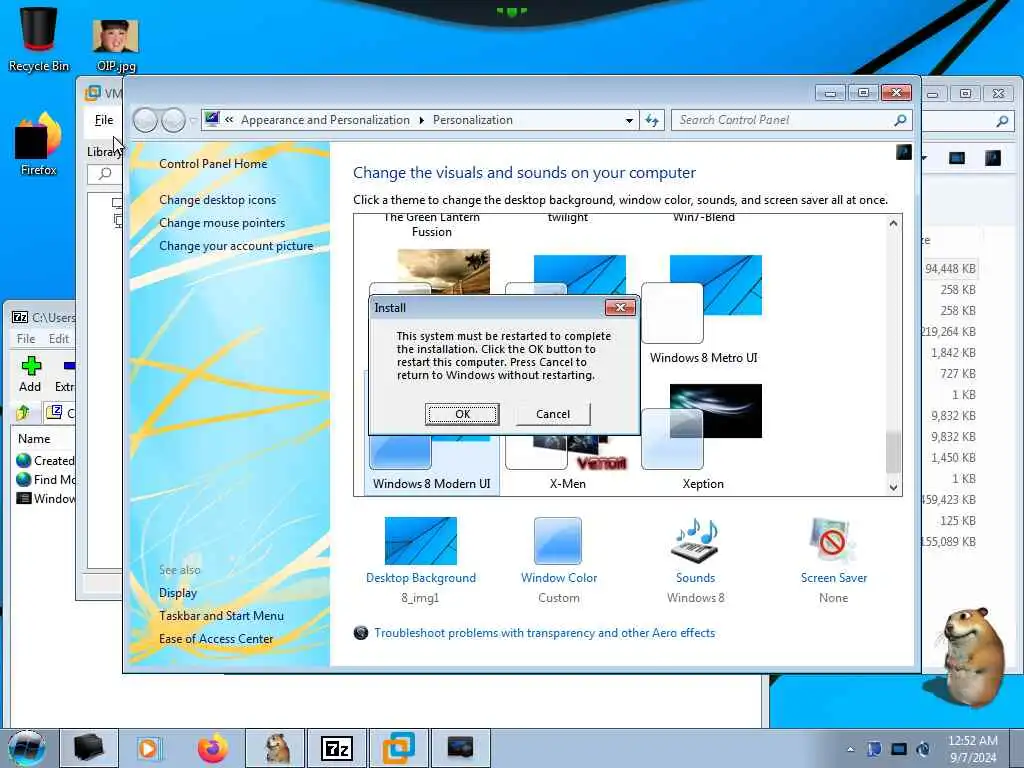Click the search magnifier in background Explorer window

point(1002,120)
